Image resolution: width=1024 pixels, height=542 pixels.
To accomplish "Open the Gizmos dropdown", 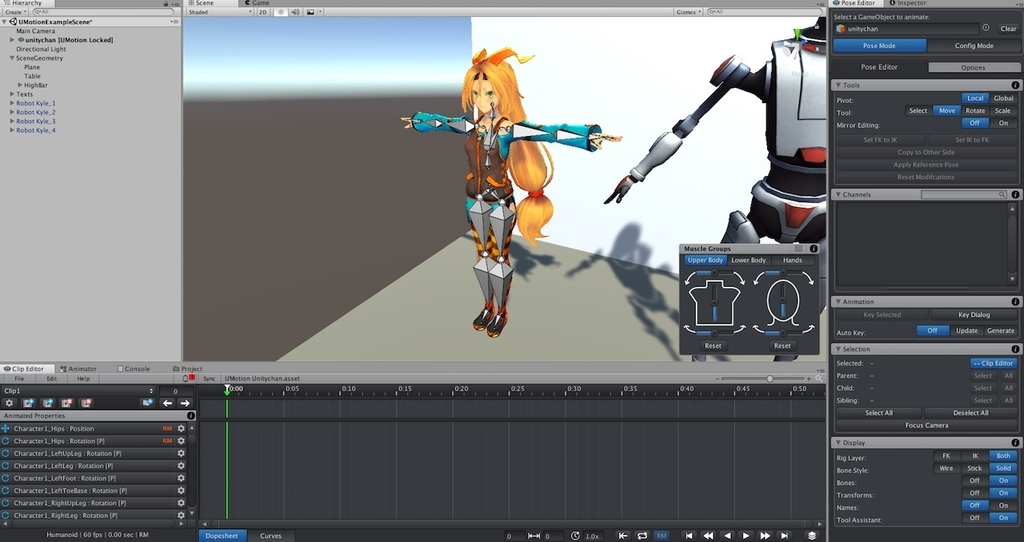I will tap(688, 12).
